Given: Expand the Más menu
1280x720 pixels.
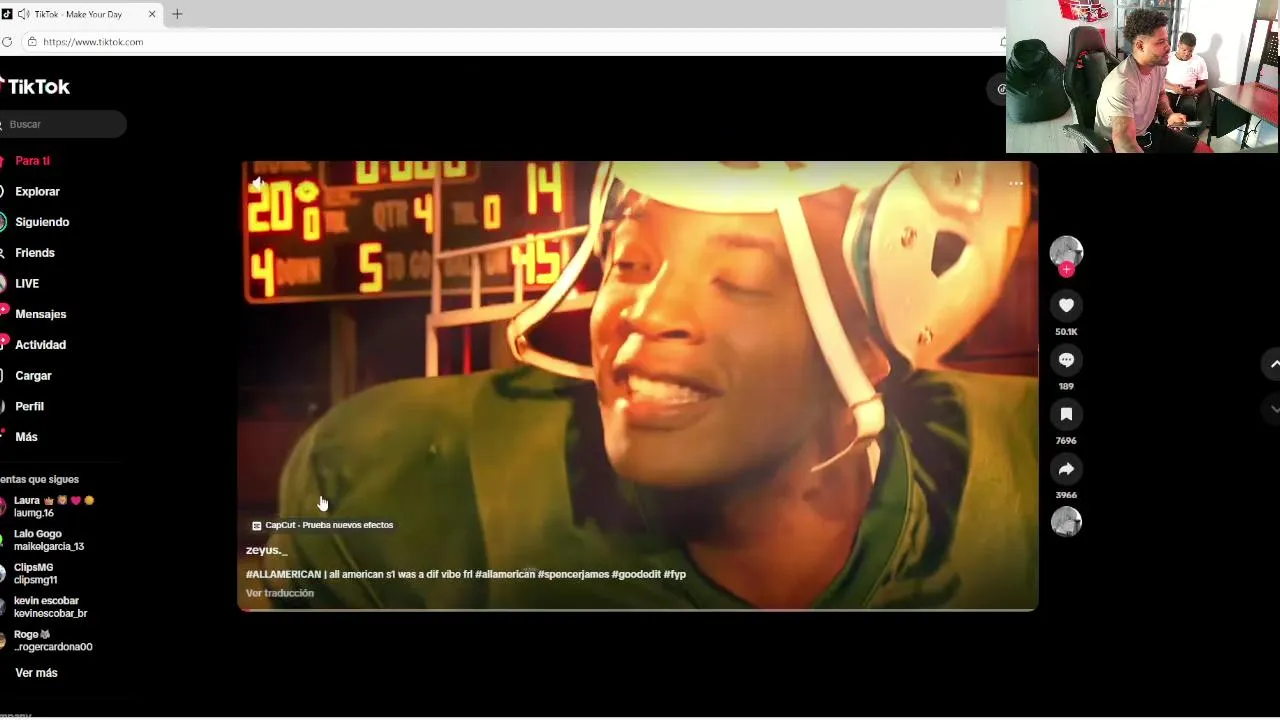Looking at the screenshot, I should pyautogui.click(x=26, y=437).
